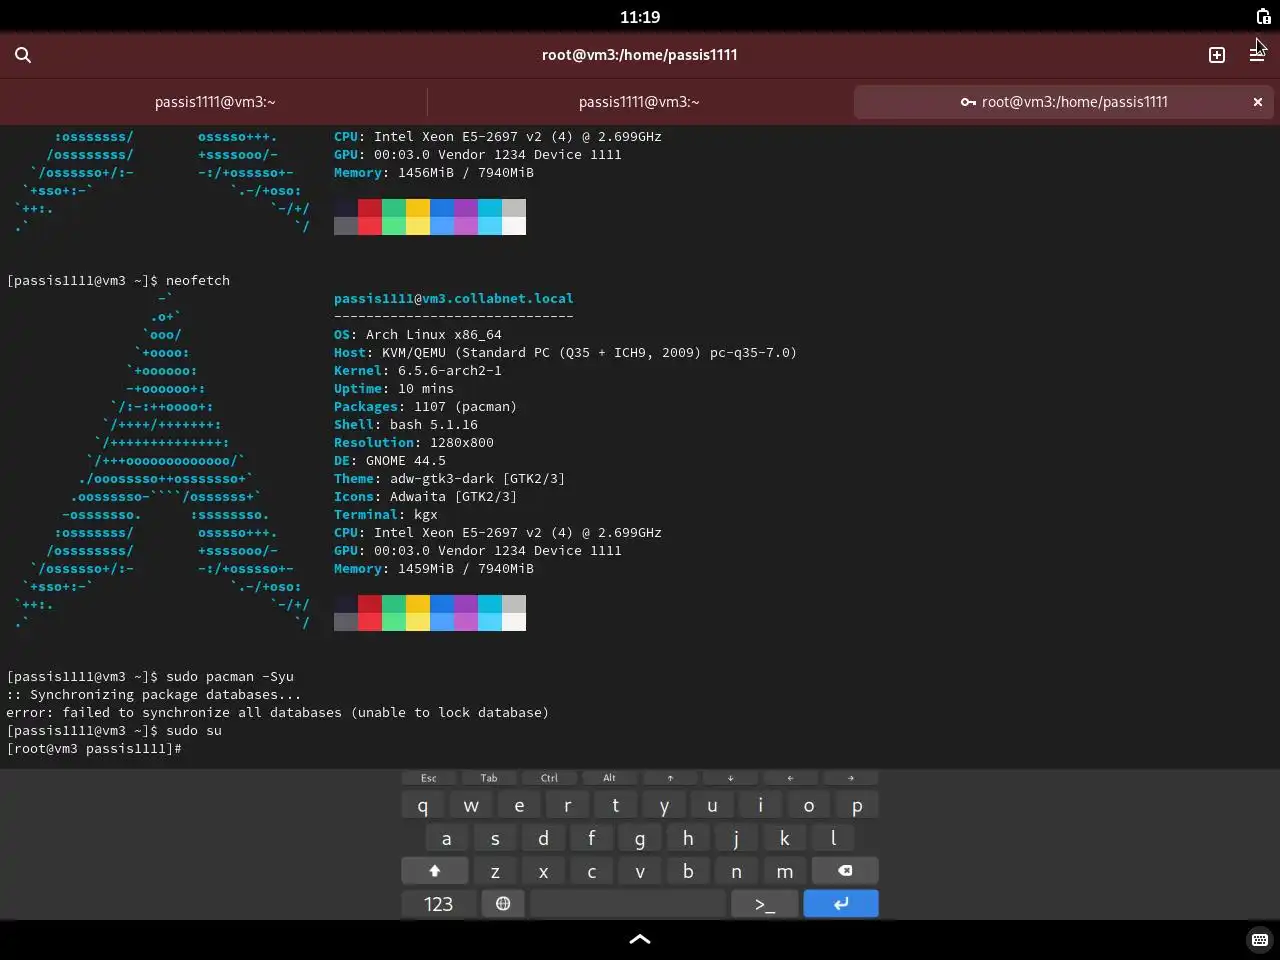Viewport: 1280px width, 960px height.
Task: Tap the space bar
Action: (628, 904)
